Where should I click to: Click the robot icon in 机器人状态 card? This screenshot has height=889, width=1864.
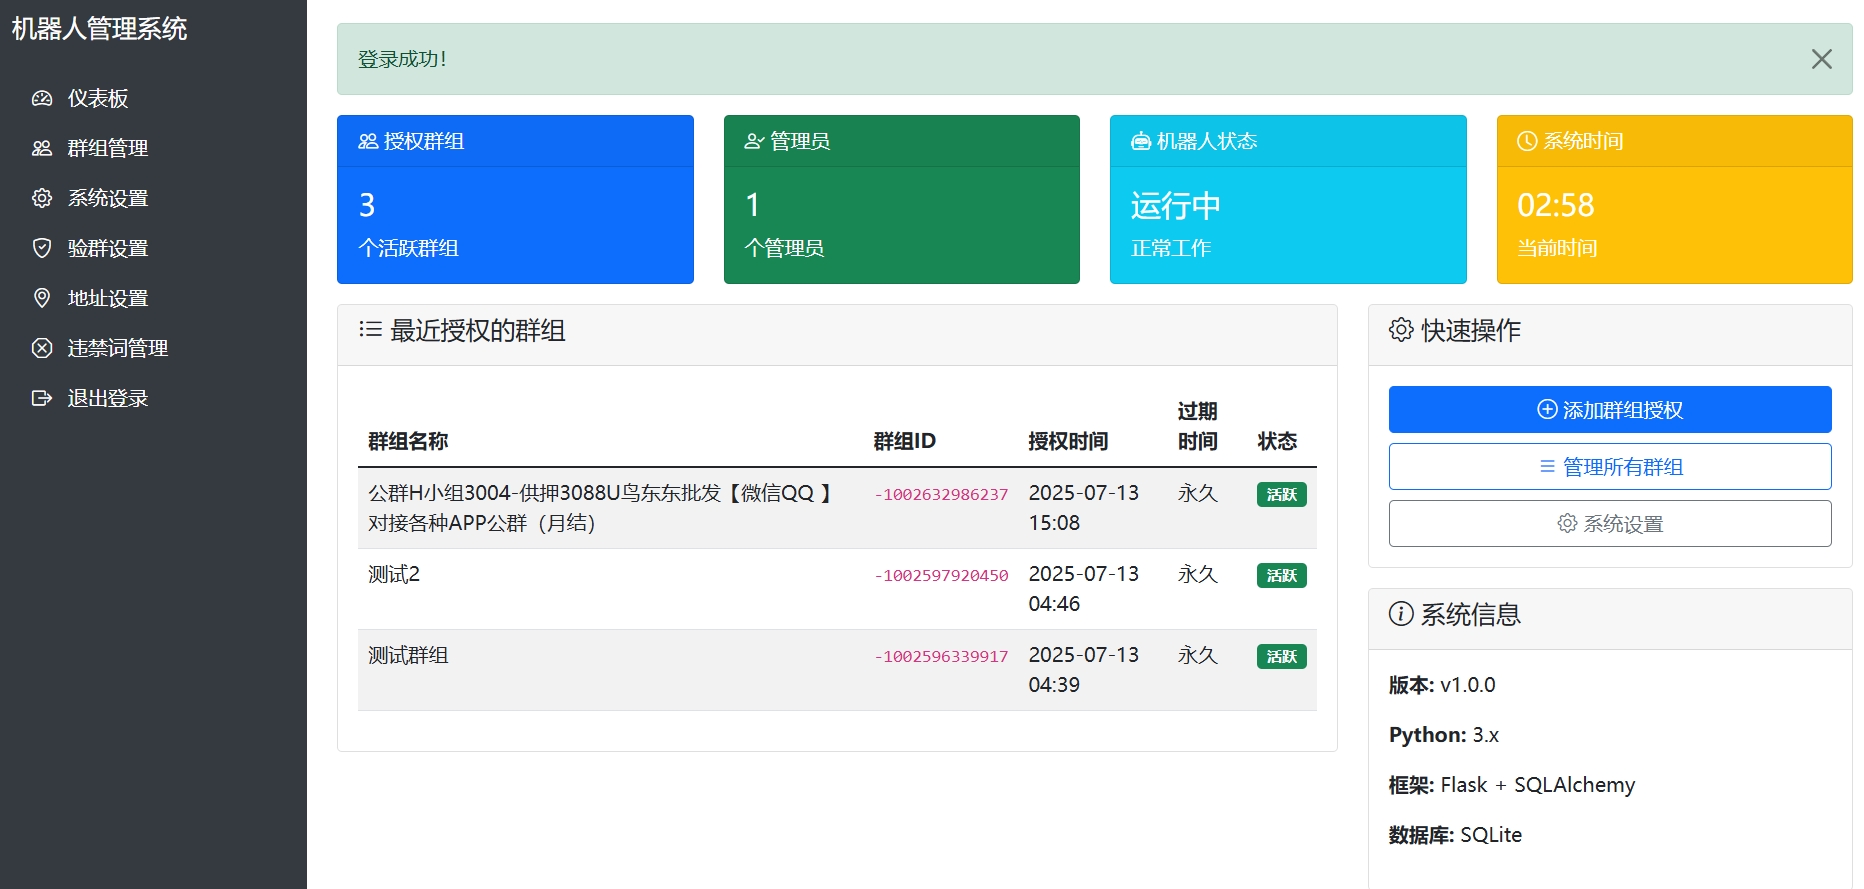tap(1140, 142)
